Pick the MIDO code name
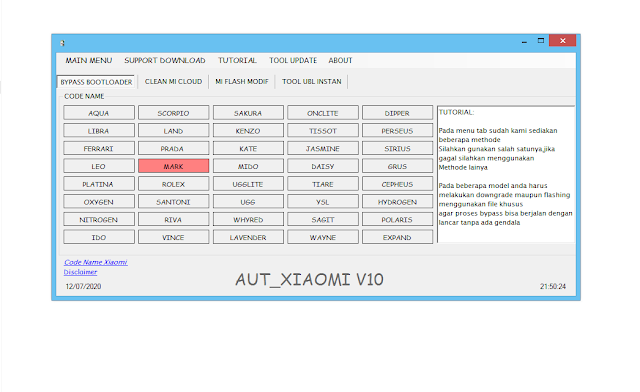 click(248, 166)
